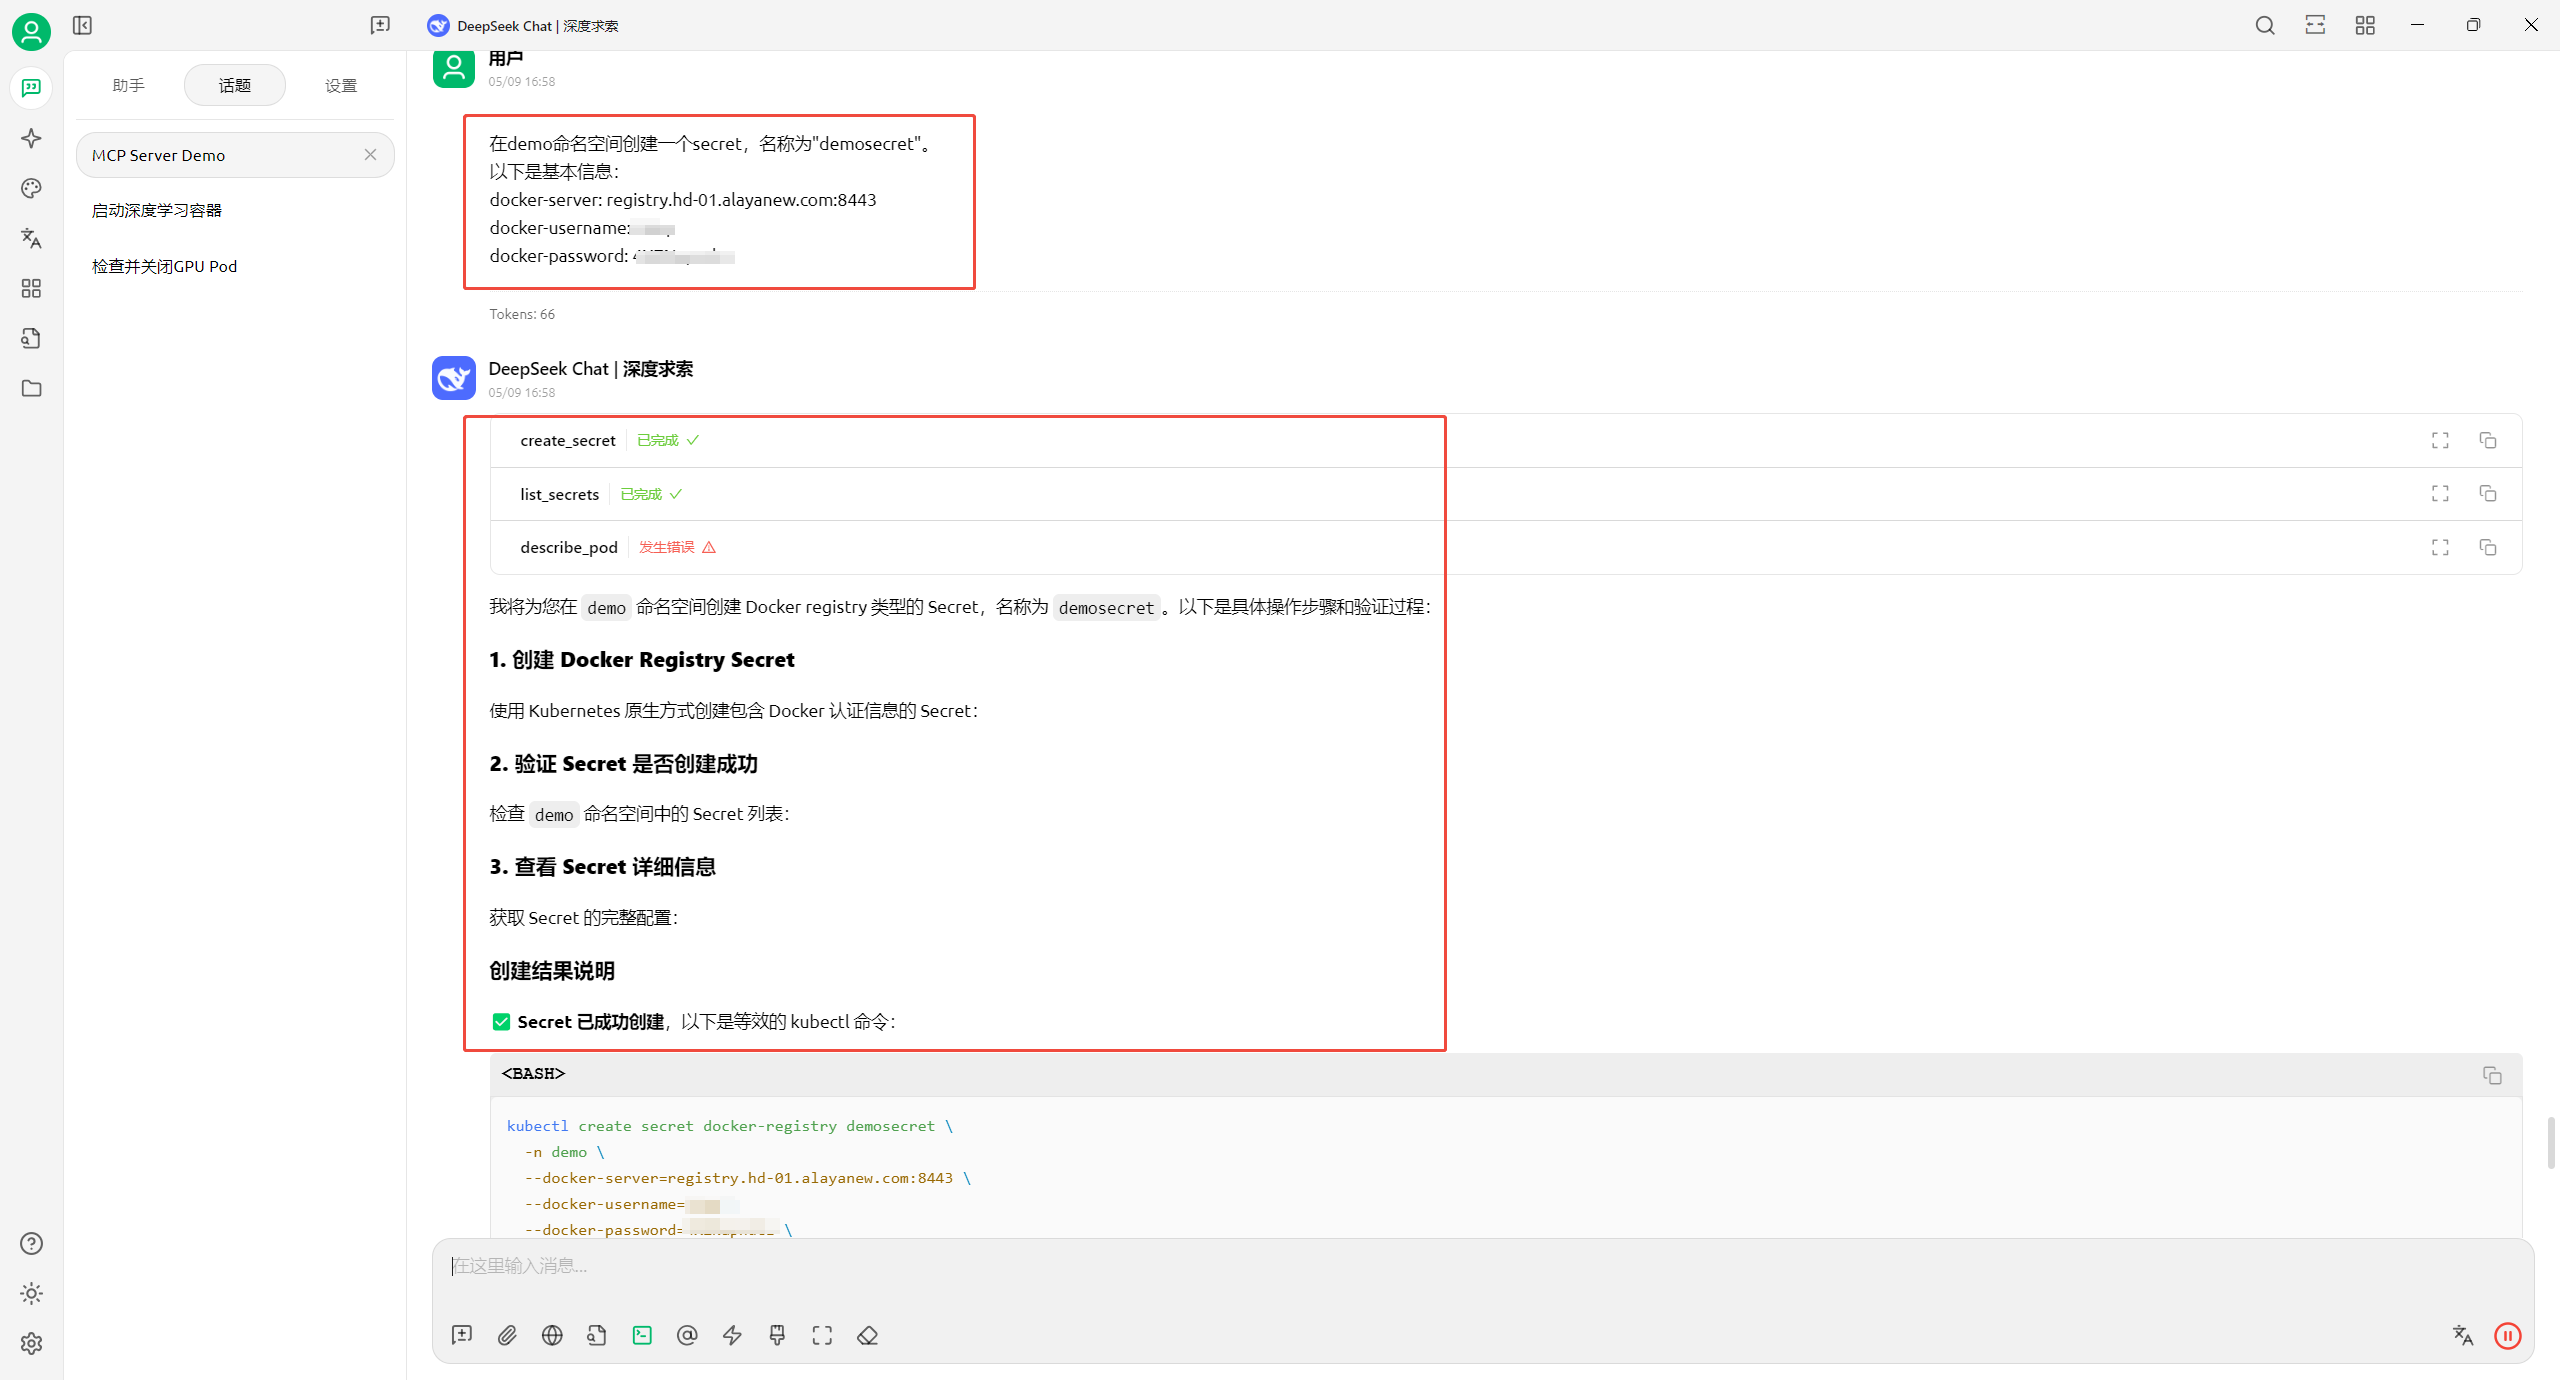The height and width of the screenshot is (1380, 2560).
Task: Open quick phrases lightning icon
Action: [732, 1335]
